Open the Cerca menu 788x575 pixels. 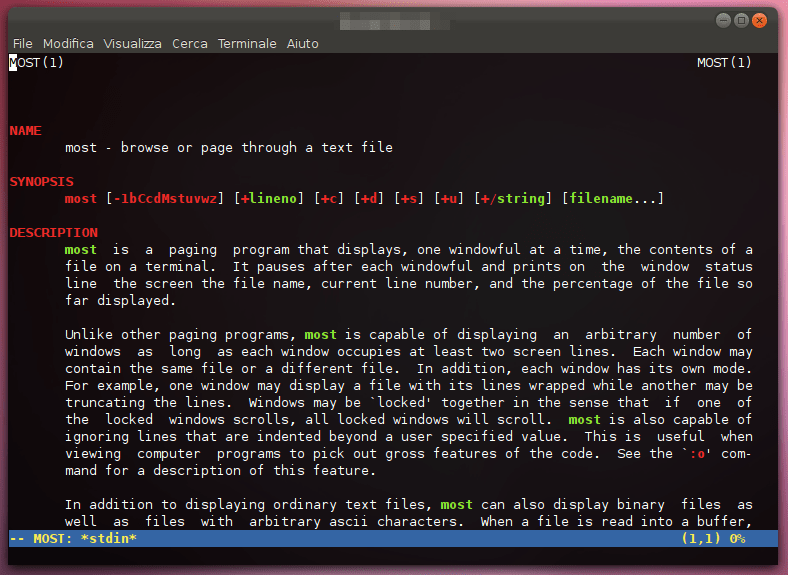[x=190, y=44]
